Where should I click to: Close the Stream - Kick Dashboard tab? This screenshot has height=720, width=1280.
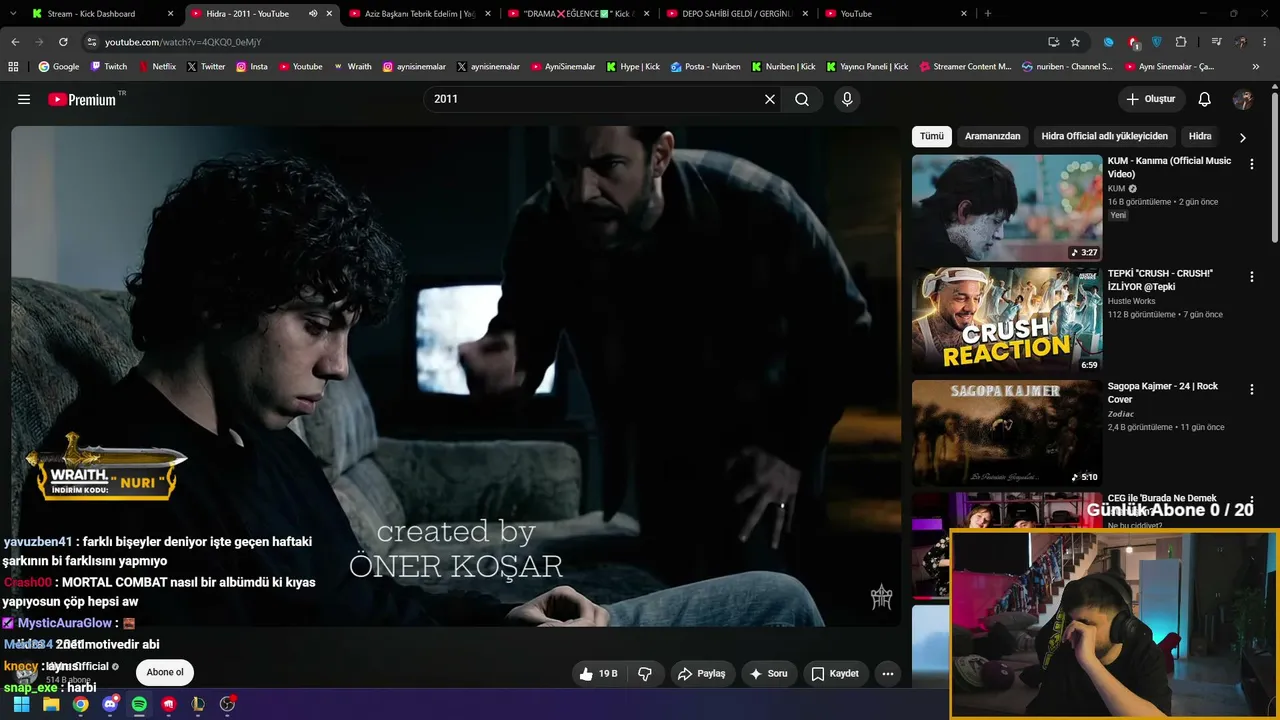(171, 14)
